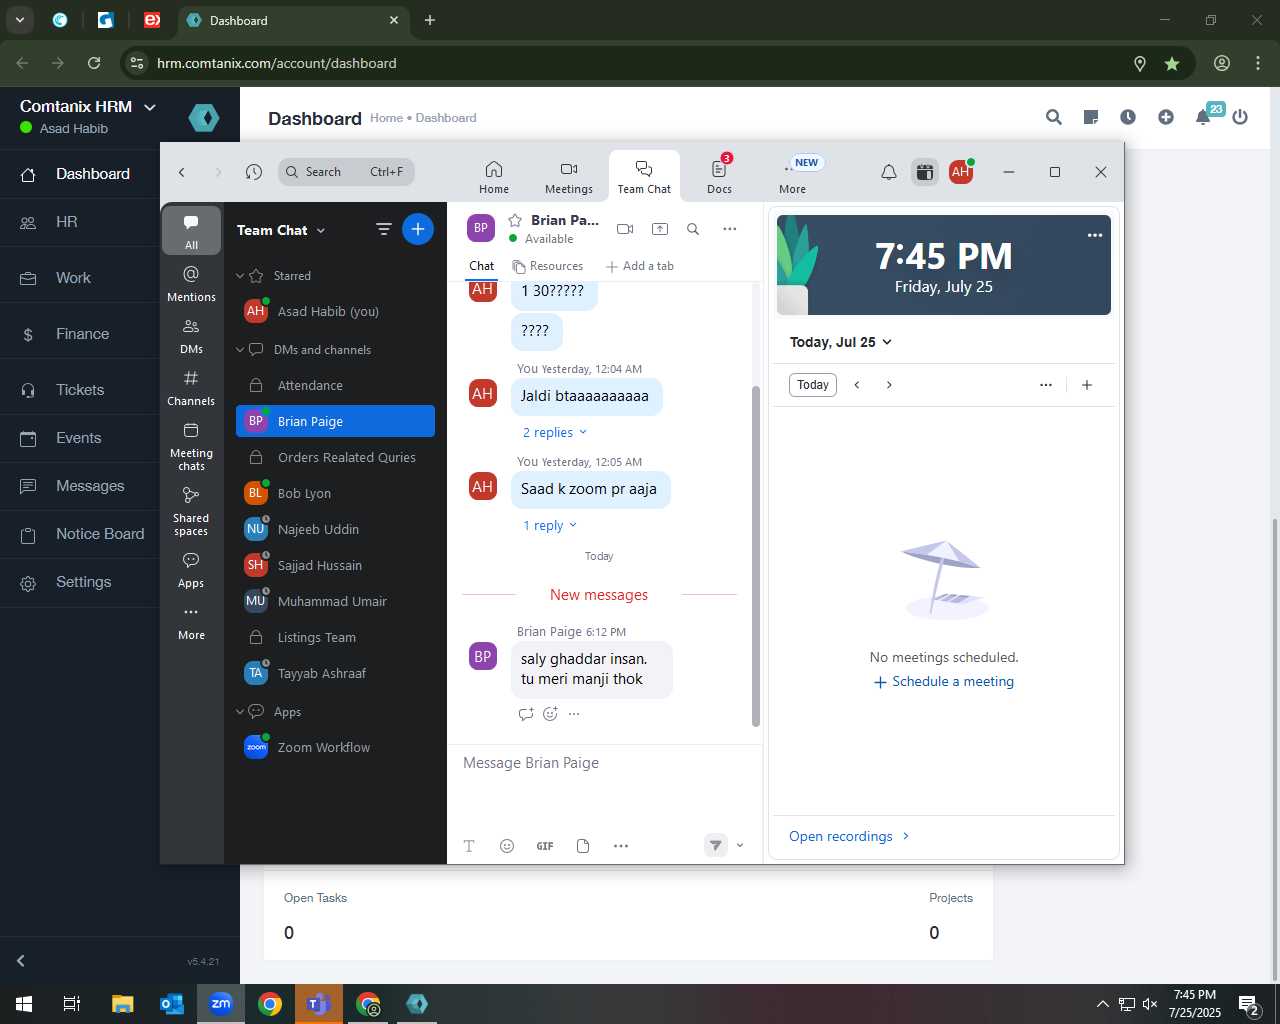The width and height of the screenshot is (1280, 1024).
Task: Go to the previous day in the calendar
Action: (x=857, y=385)
